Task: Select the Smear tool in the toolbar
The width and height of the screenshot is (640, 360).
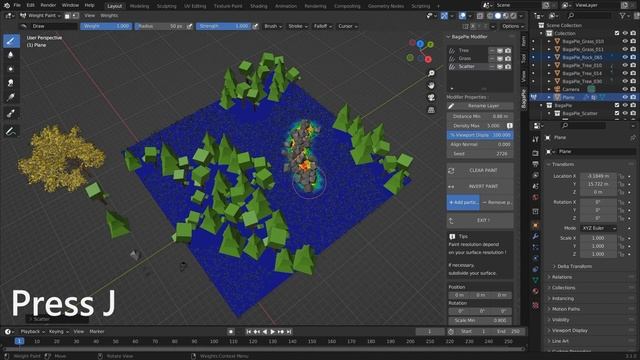Action: [x=11, y=83]
